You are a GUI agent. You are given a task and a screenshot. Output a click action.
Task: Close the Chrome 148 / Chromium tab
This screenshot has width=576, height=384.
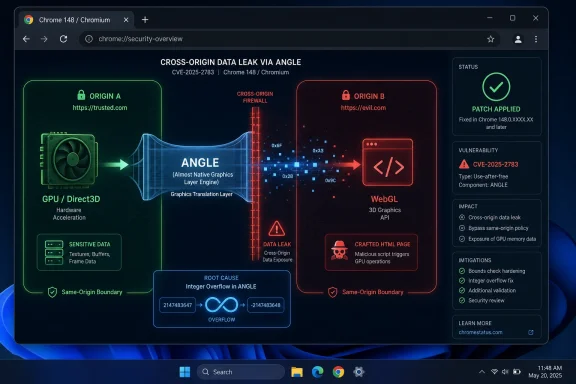[x=126, y=20]
